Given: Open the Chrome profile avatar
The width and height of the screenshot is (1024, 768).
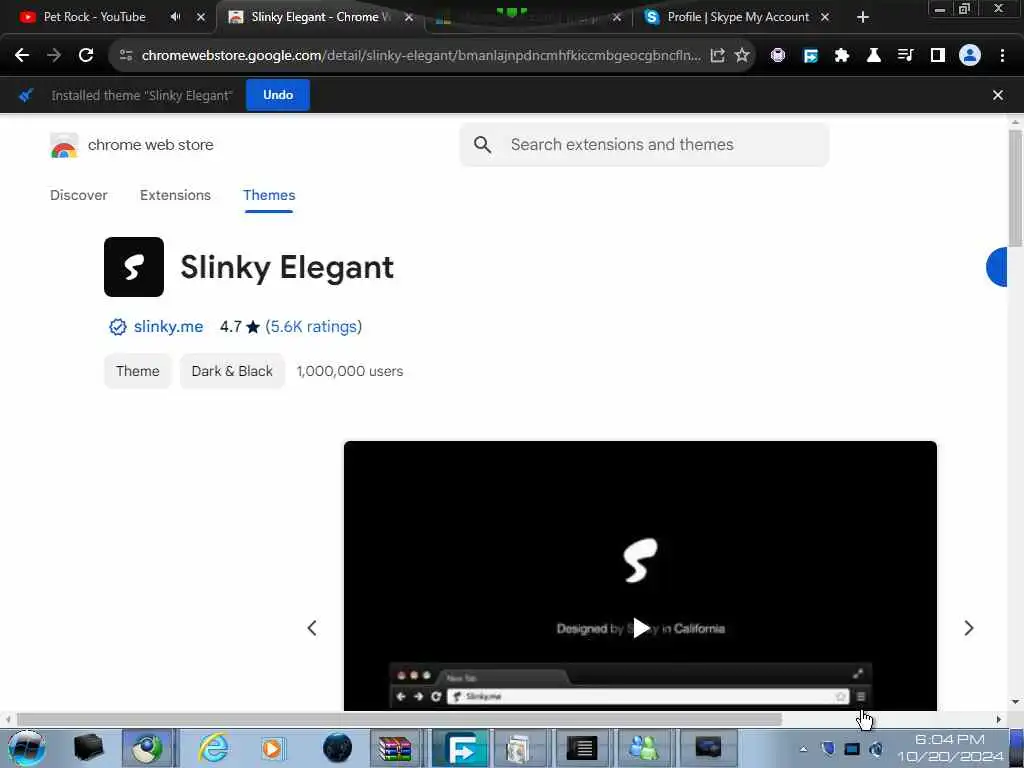Looking at the screenshot, I should [970, 56].
